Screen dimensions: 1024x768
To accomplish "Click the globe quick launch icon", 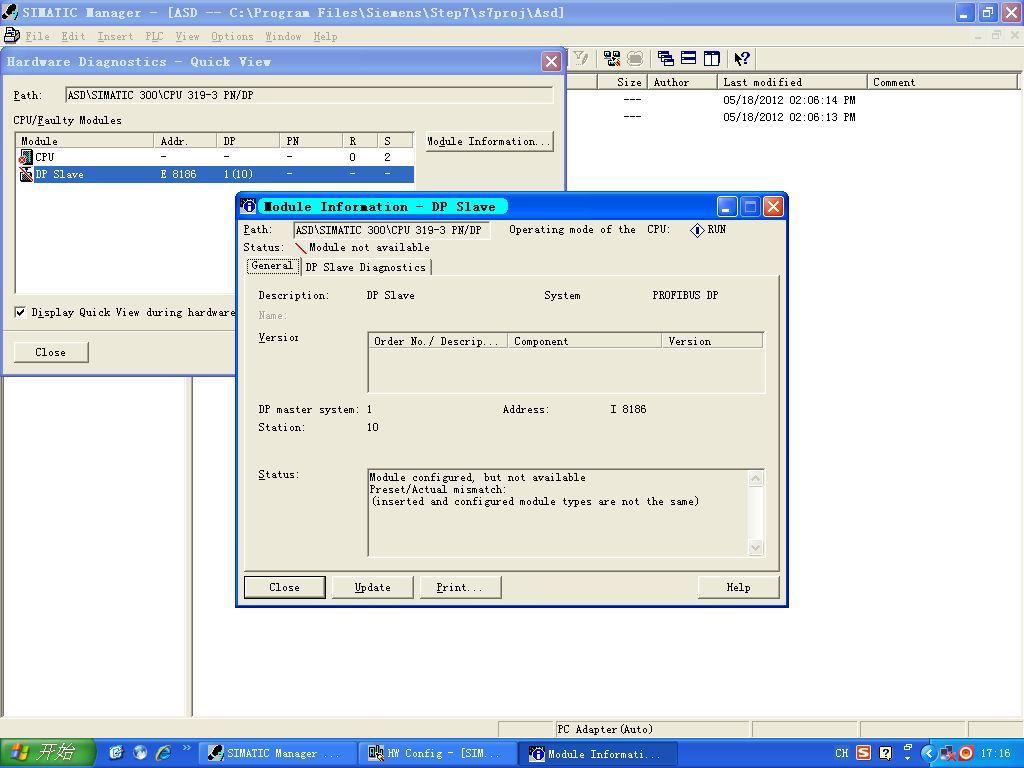I will (140, 753).
